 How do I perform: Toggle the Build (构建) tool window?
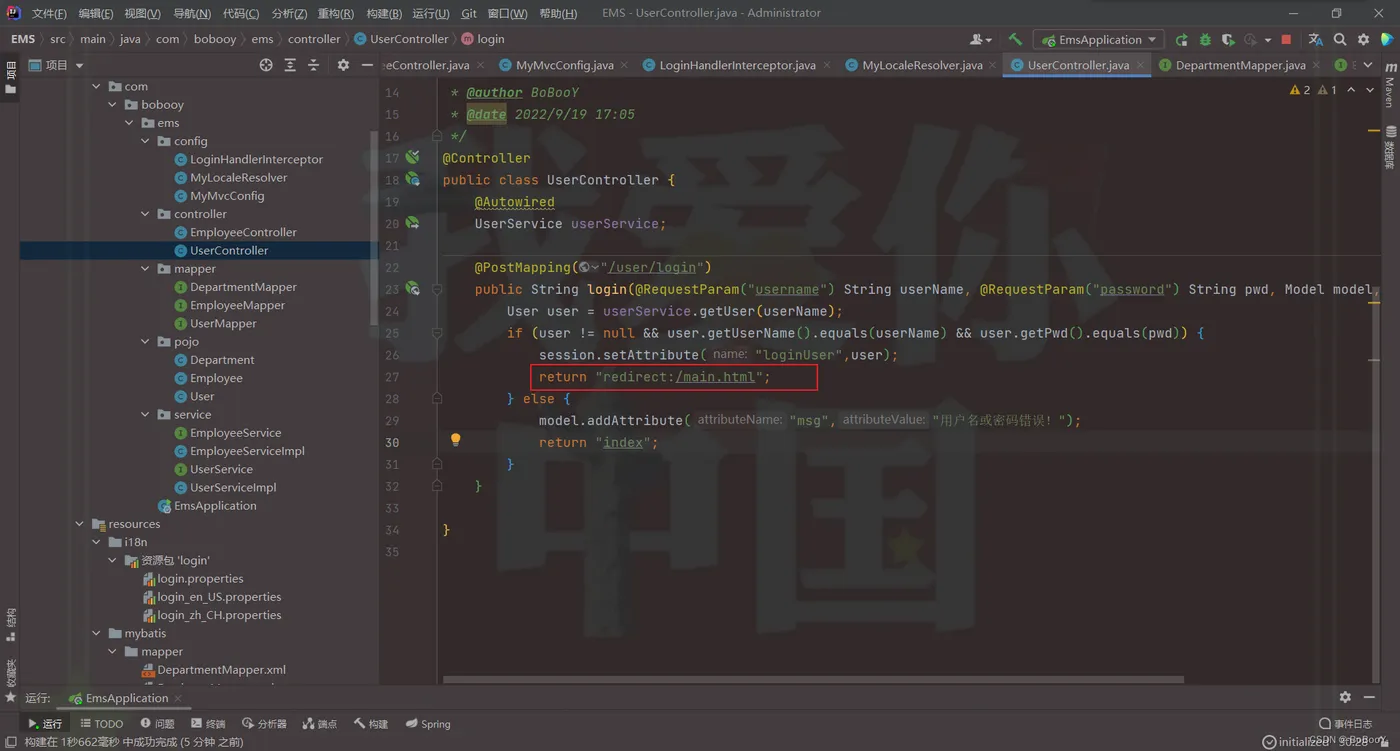pyautogui.click(x=370, y=724)
